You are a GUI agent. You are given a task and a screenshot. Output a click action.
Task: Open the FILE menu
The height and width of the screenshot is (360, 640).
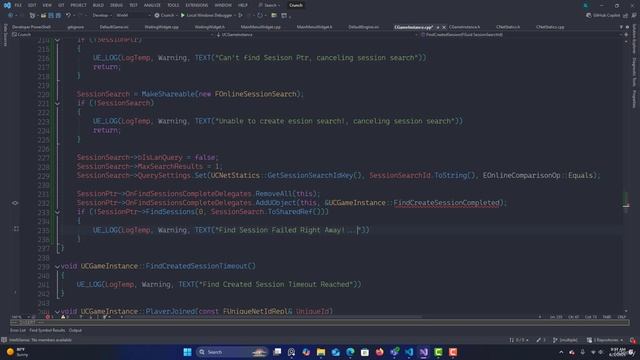coord(18,5)
